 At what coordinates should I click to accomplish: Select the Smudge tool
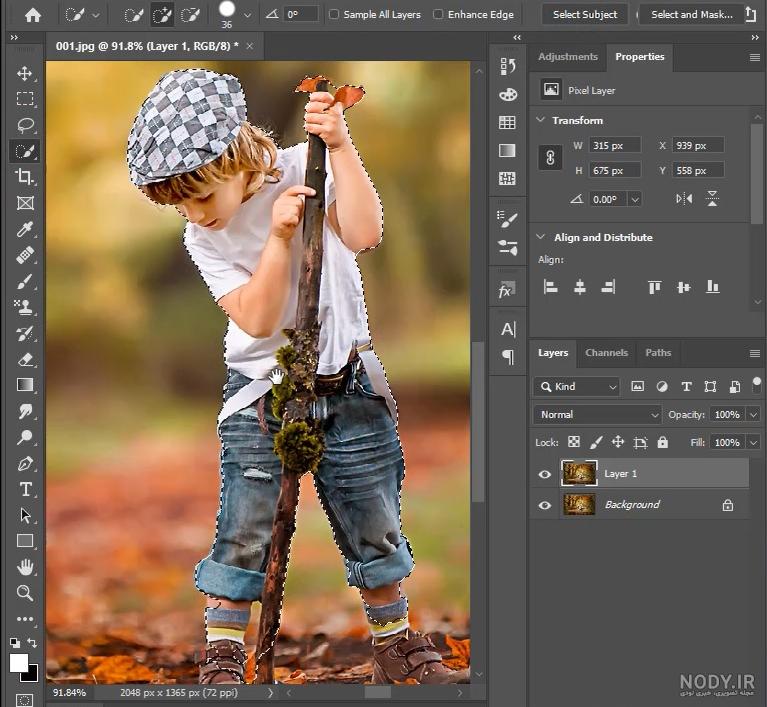pos(25,411)
